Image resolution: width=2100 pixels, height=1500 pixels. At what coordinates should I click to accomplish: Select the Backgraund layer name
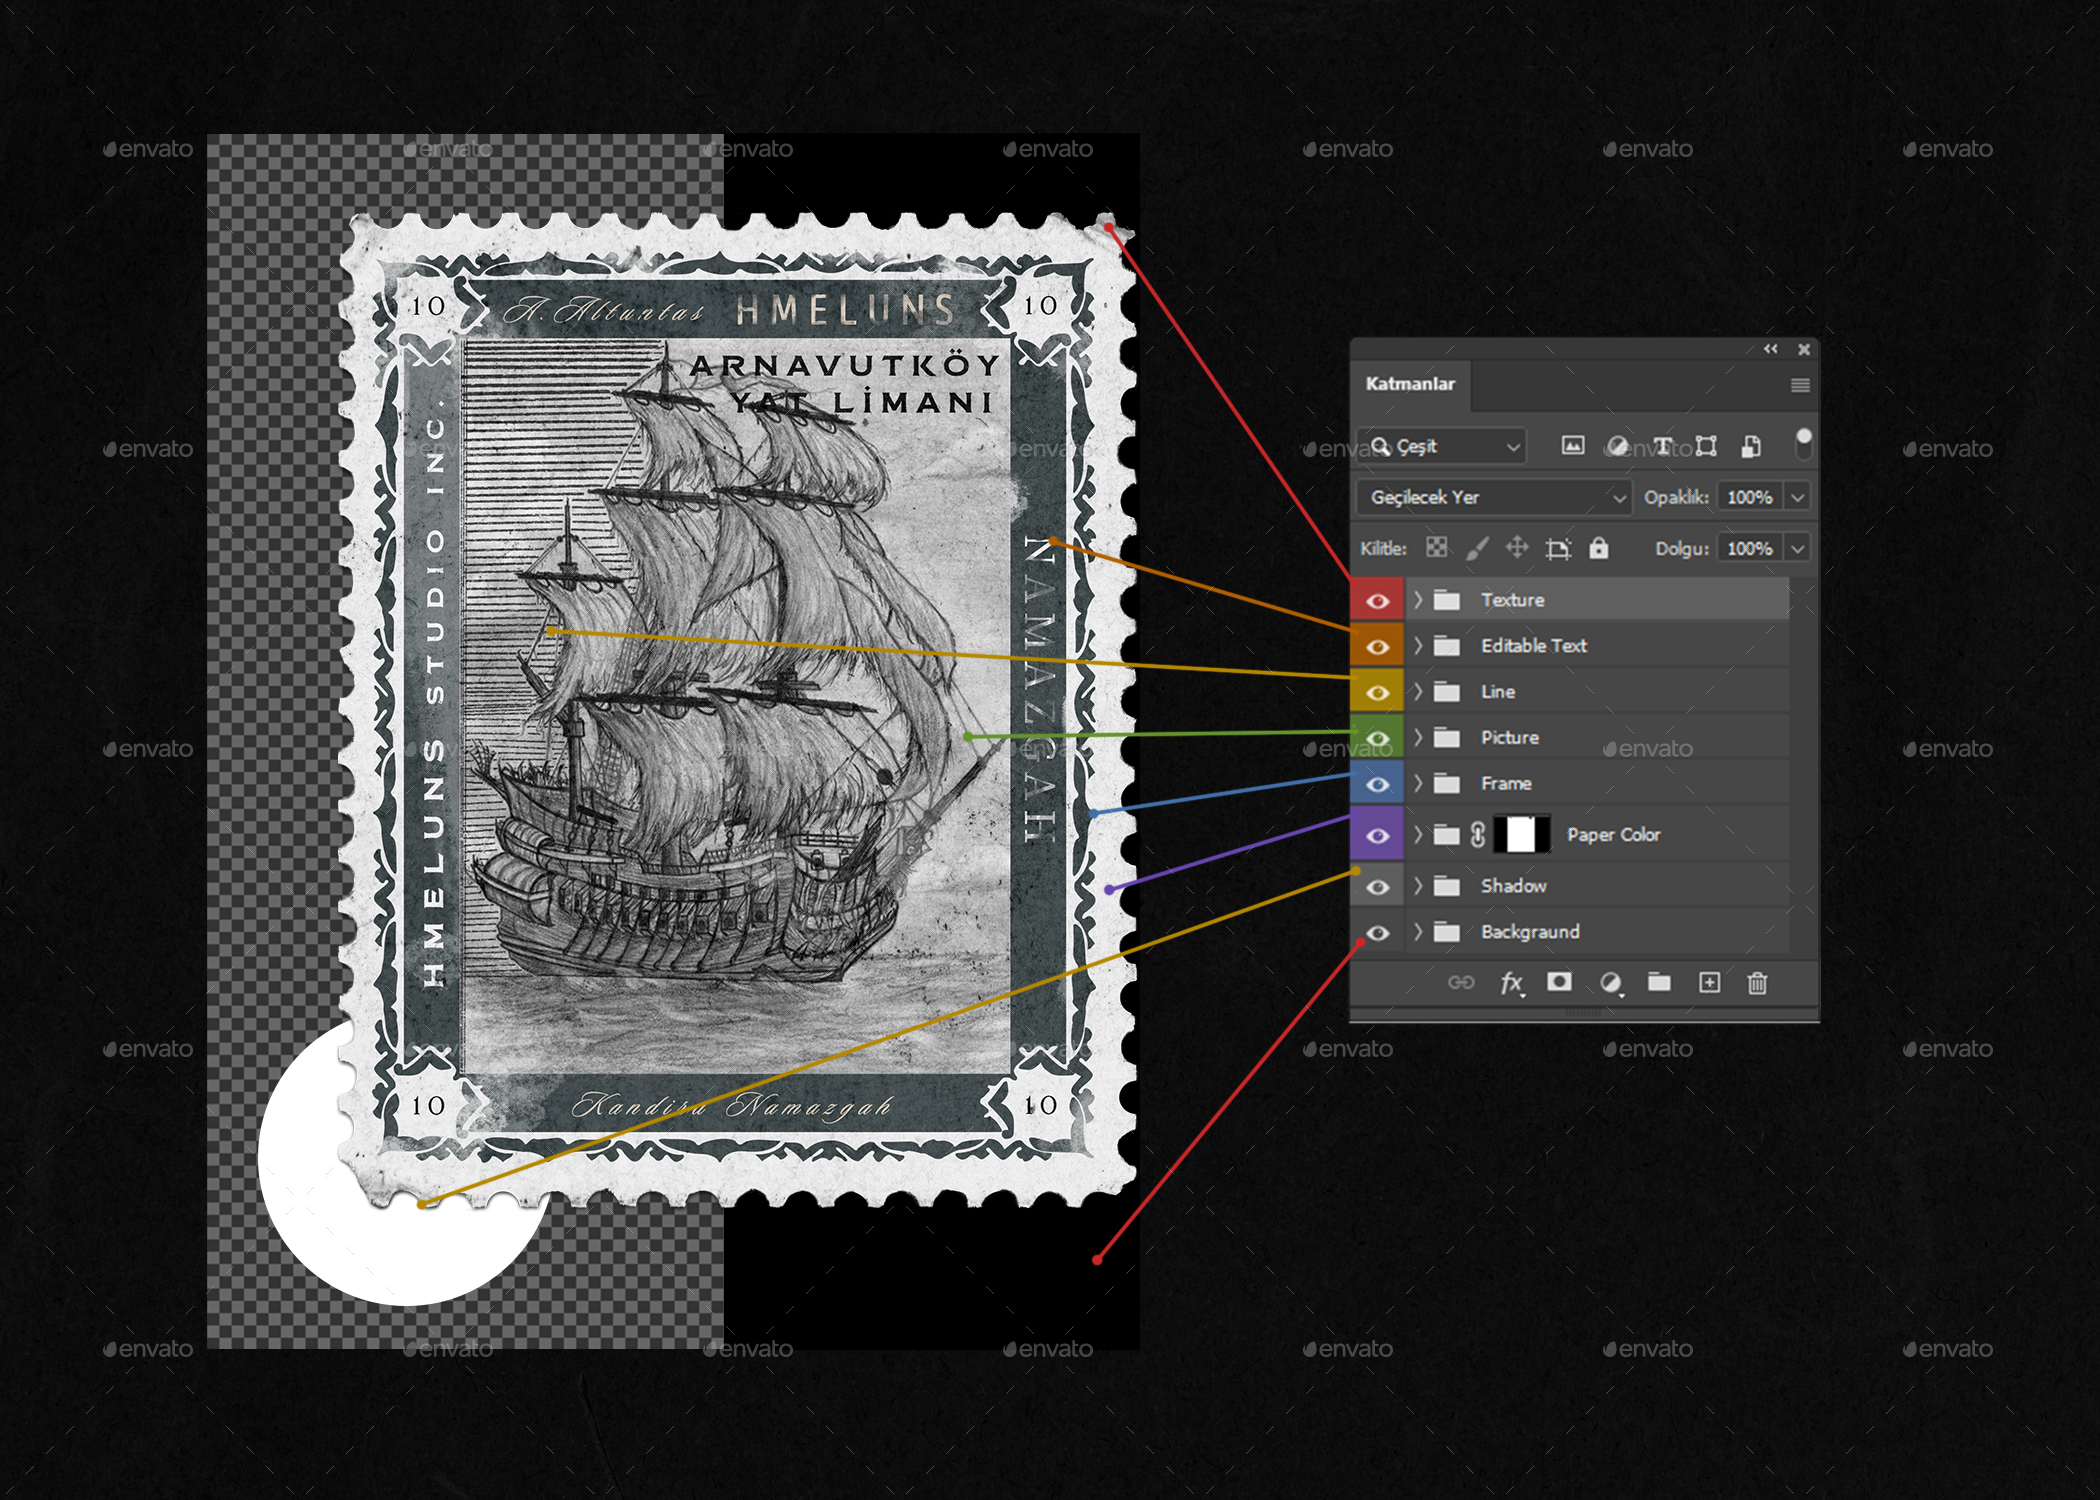[x=1530, y=932]
